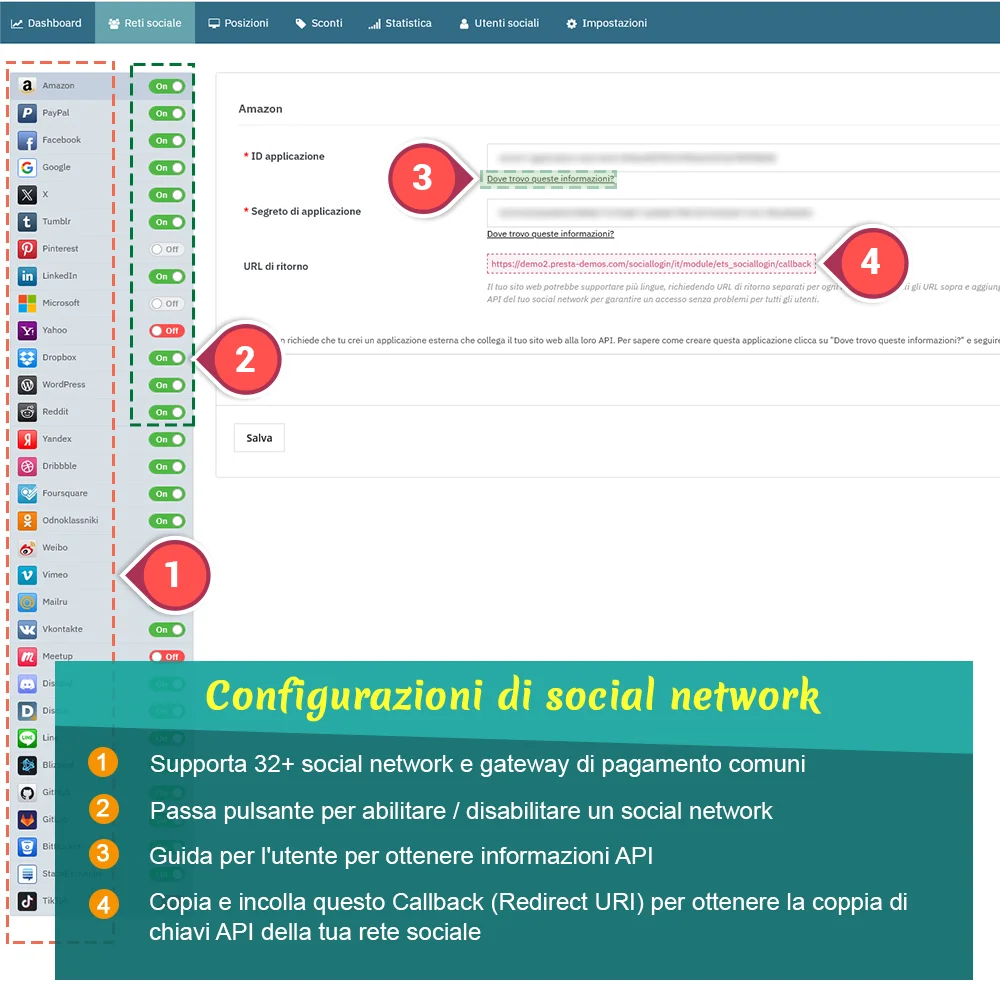Viewport: 1000px width, 1000px height.
Task: Toggle the Facebook switch
Action: tap(167, 140)
